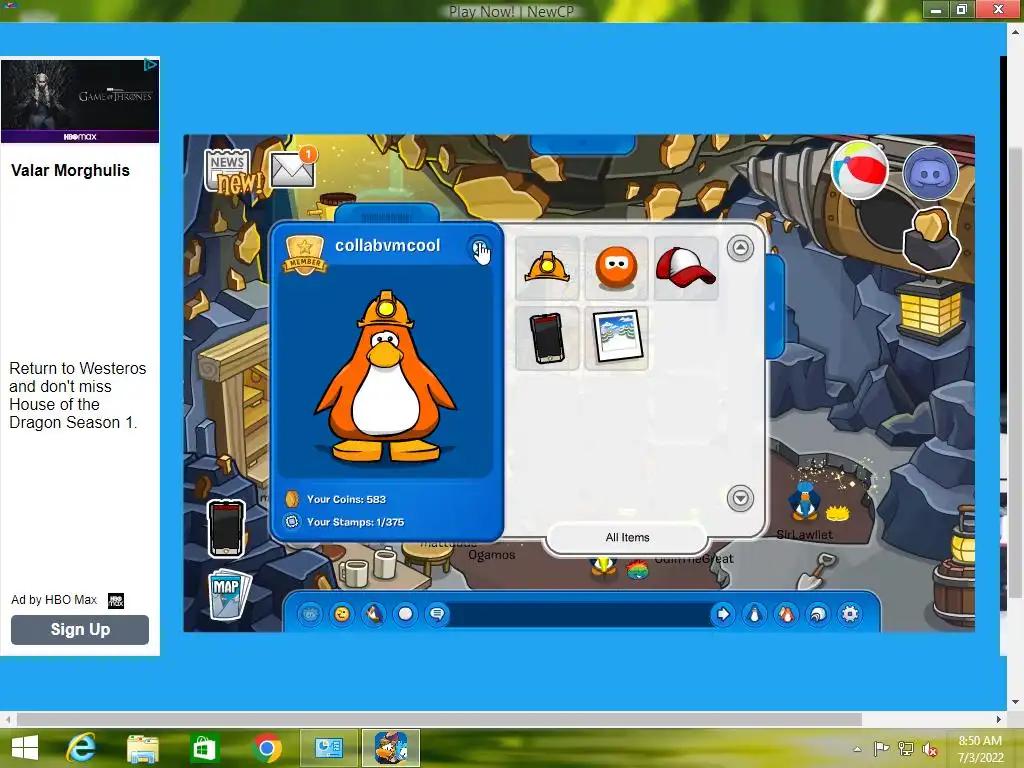Open the settings gear in chat bar
Viewport: 1024px width, 768px height.
point(850,614)
